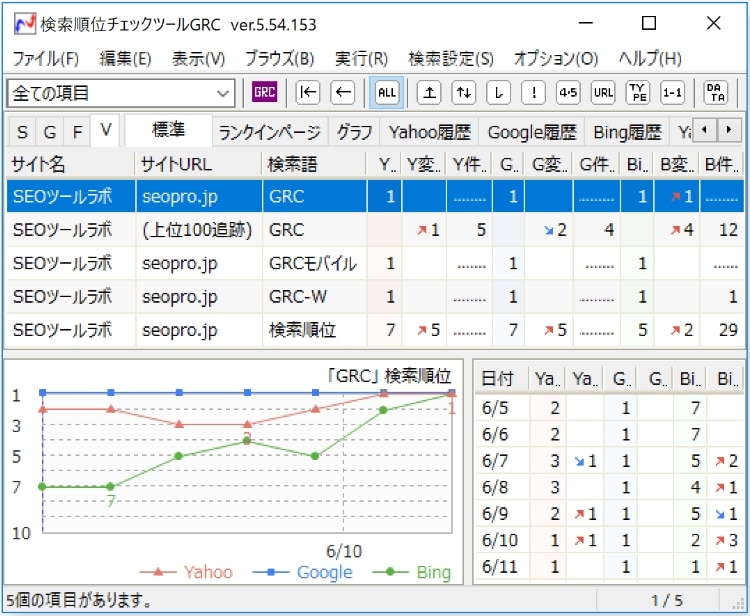Toggle the up-down arrows filter button

(x=463, y=93)
